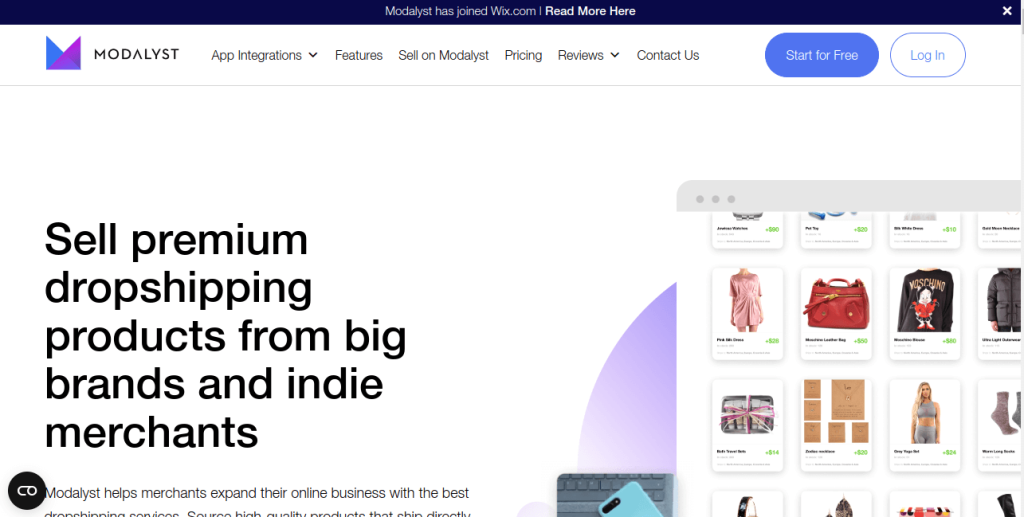The height and width of the screenshot is (517, 1024).
Task: Select the Moschino Blouse product thumbnail
Action: click(925, 301)
